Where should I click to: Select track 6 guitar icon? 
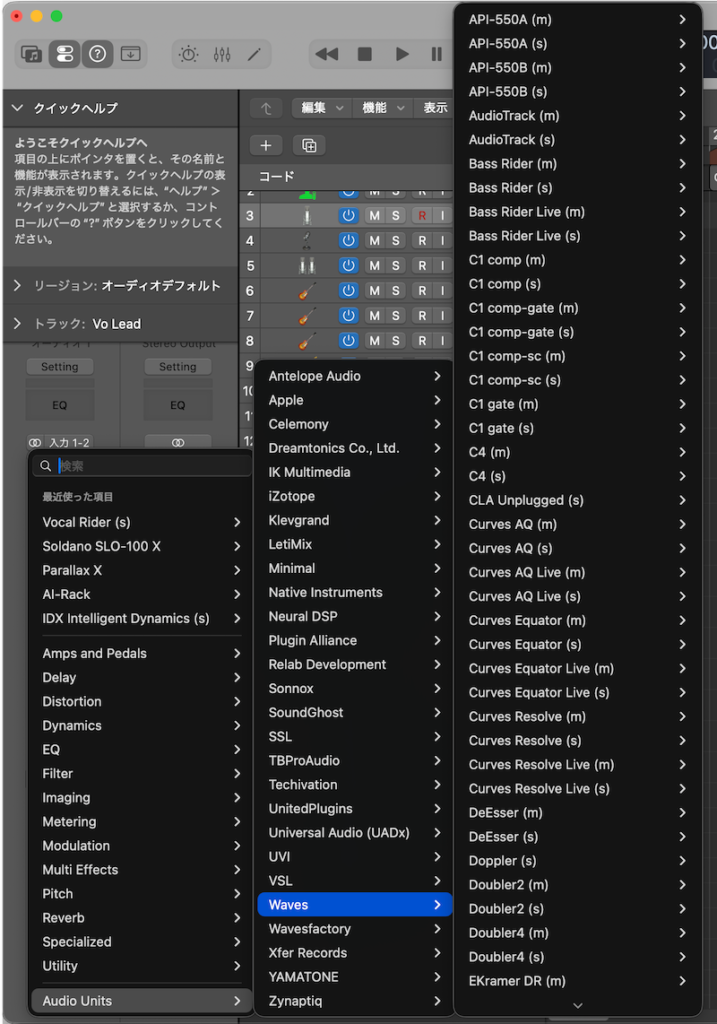[x=307, y=291]
